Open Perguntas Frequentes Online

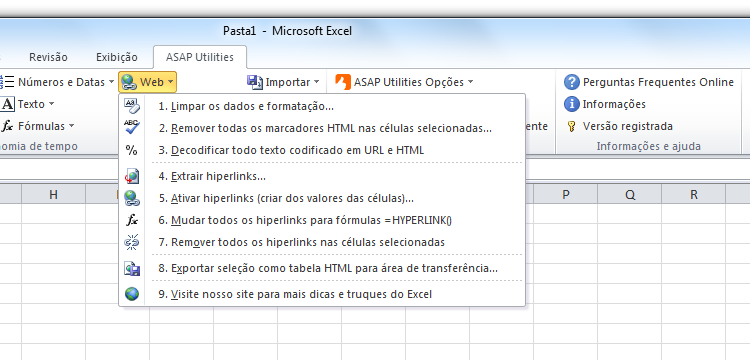[x=658, y=82]
